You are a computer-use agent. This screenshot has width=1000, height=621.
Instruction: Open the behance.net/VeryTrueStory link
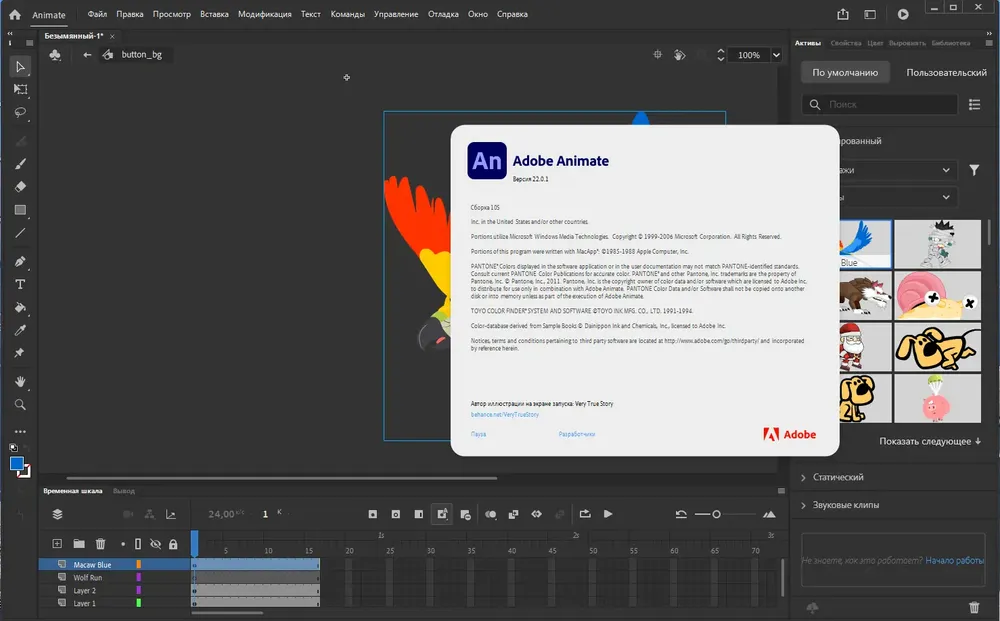coord(504,414)
